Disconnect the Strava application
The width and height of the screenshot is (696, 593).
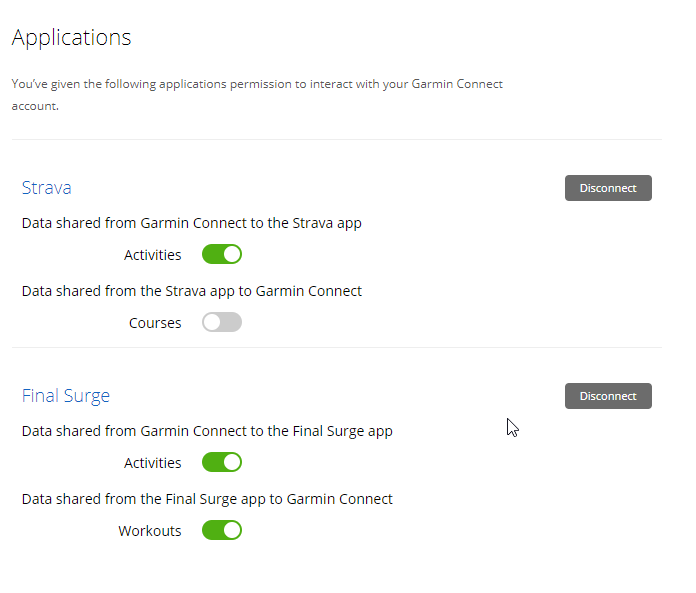point(608,188)
